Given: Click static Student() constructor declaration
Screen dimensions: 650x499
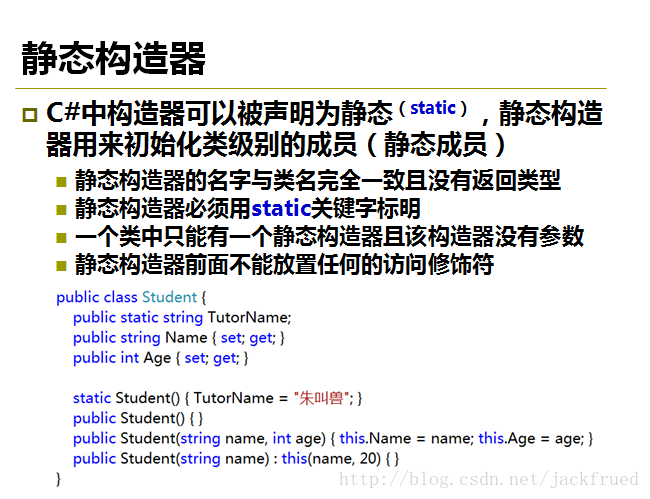Looking at the screenshot, I should (x=217, y=398).
